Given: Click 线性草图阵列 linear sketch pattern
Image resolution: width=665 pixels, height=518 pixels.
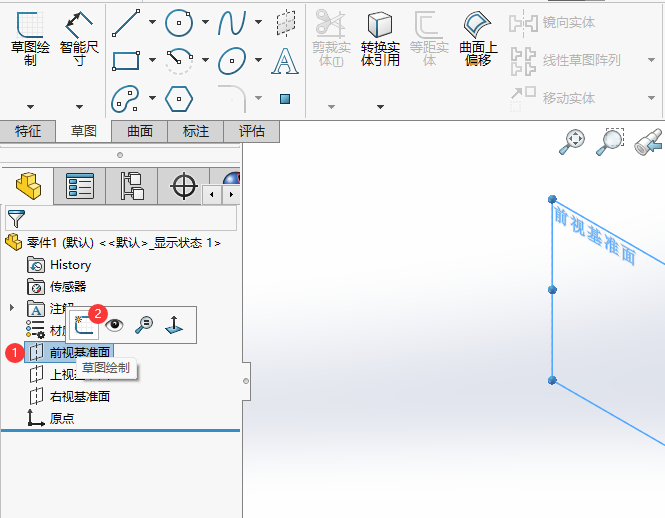Looking at the screenshot, I should point(565,61).
